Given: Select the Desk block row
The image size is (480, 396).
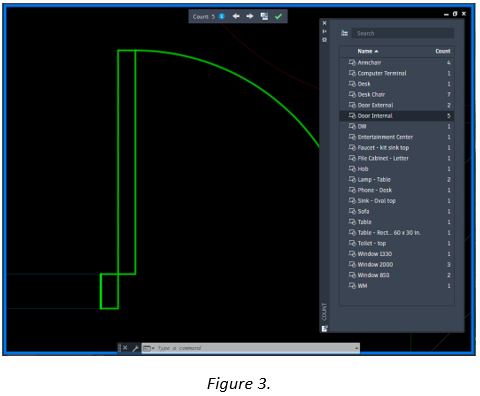Looking at the screenshot, I should (397, 84).
